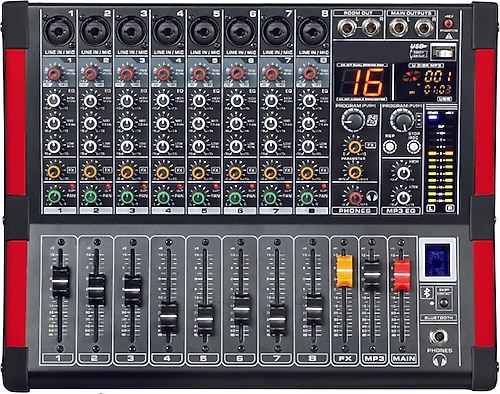Move the channel 7 fader
500x394 pixels.
point(277,320)
